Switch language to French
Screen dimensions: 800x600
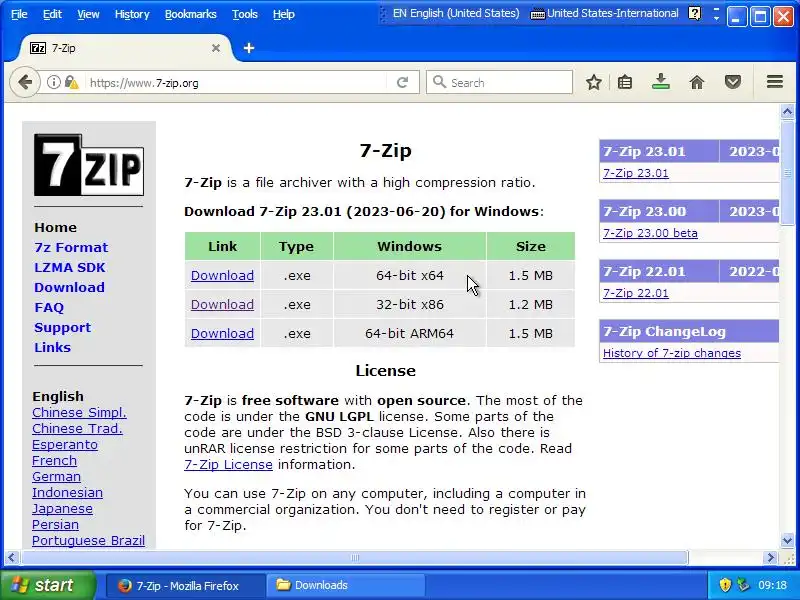tap(54, 461)
